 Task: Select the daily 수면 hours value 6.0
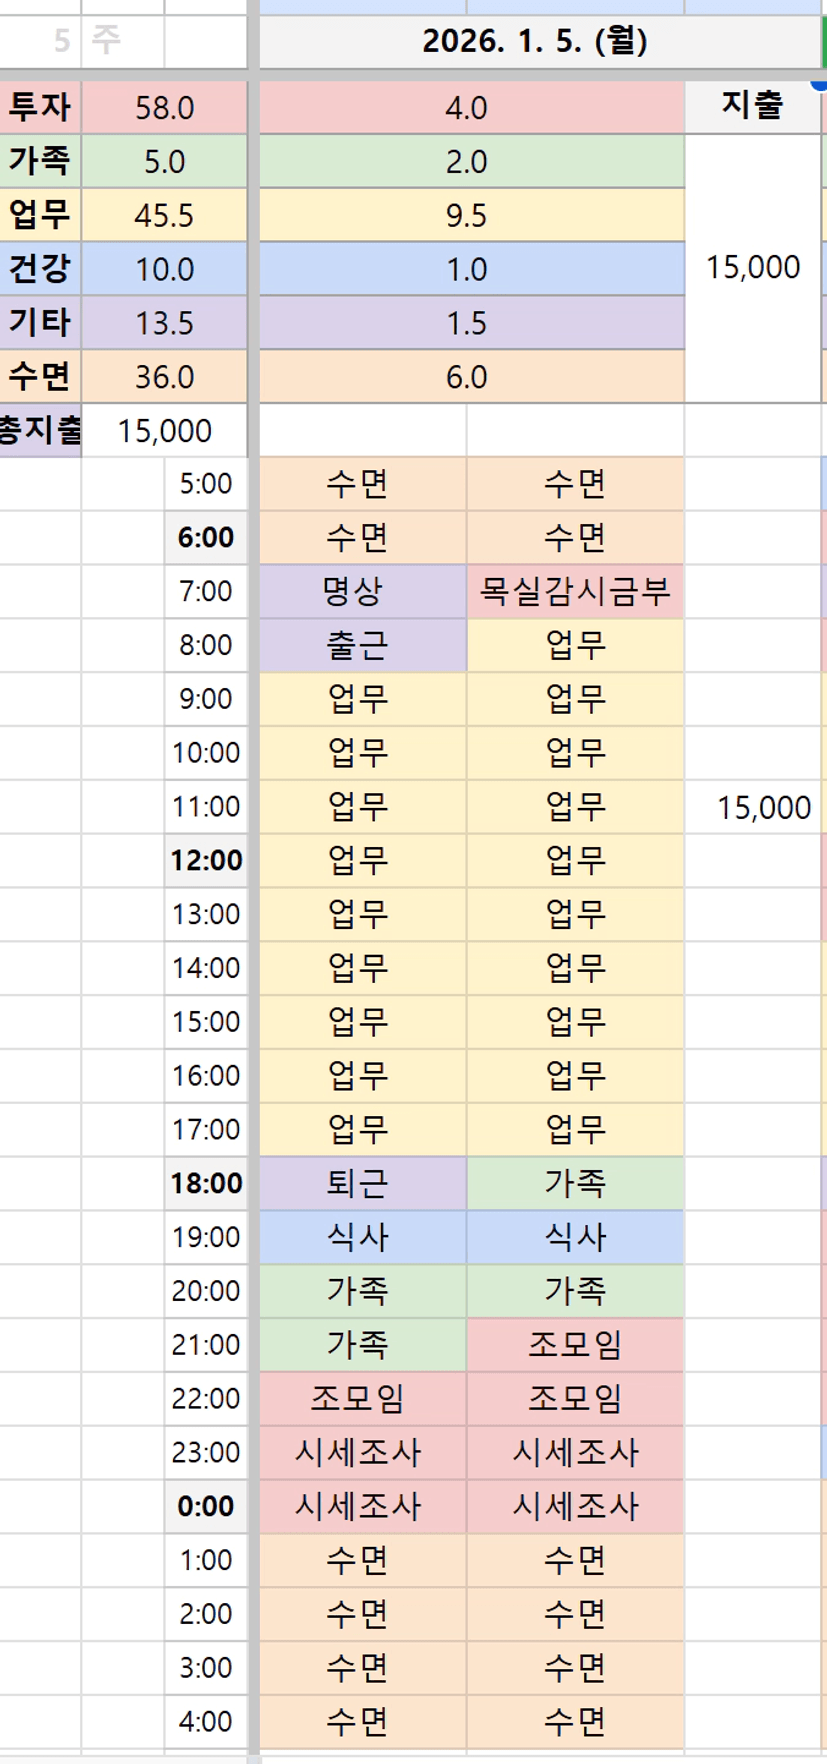466,377
